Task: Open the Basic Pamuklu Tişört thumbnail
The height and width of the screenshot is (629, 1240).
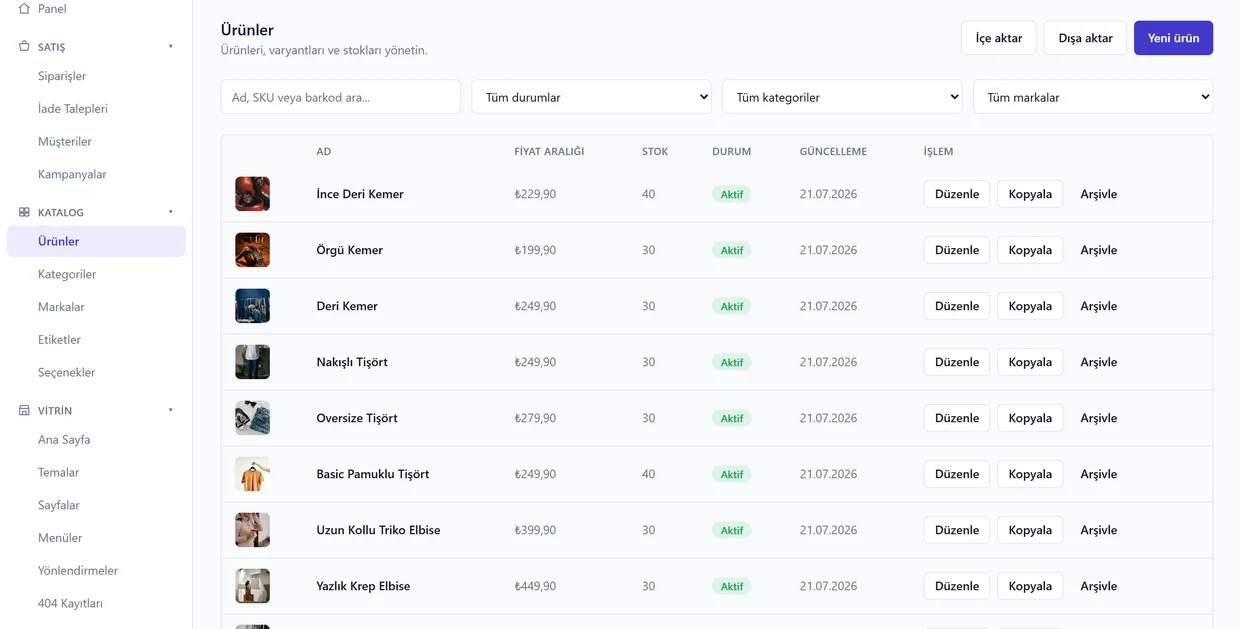Action: [252, 474]
